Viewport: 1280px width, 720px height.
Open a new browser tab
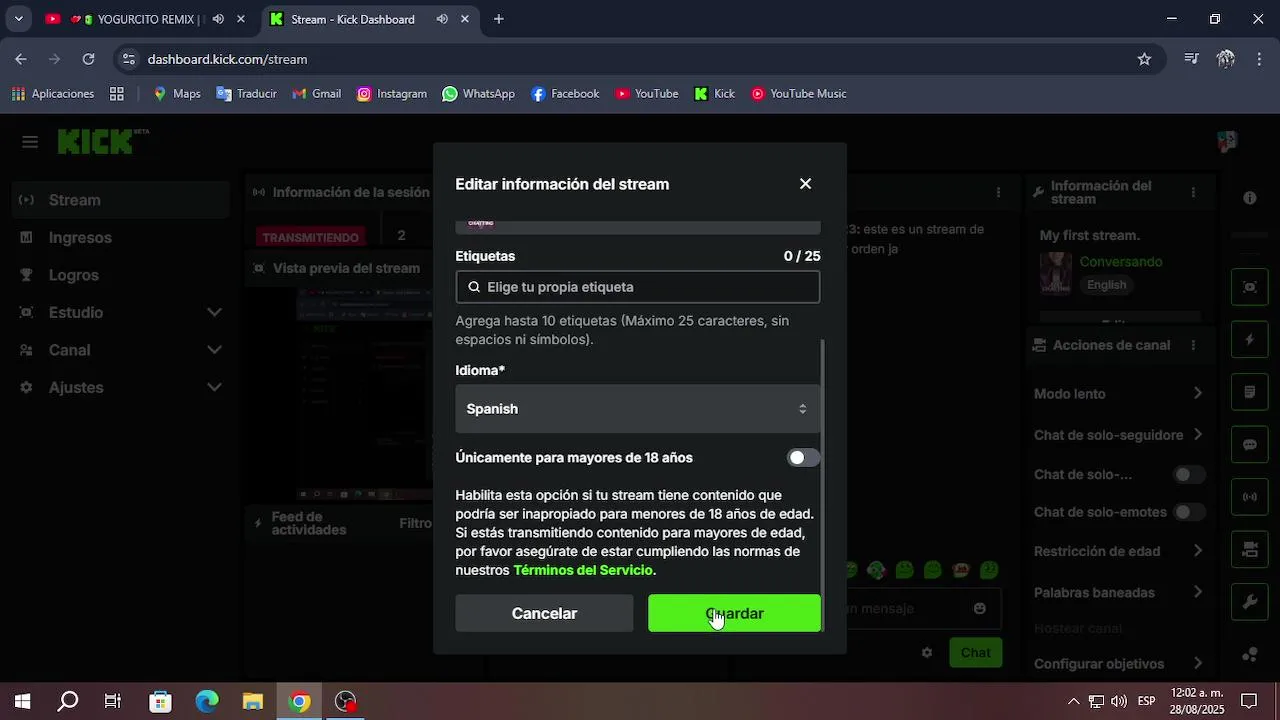click(x=499, y=19)
